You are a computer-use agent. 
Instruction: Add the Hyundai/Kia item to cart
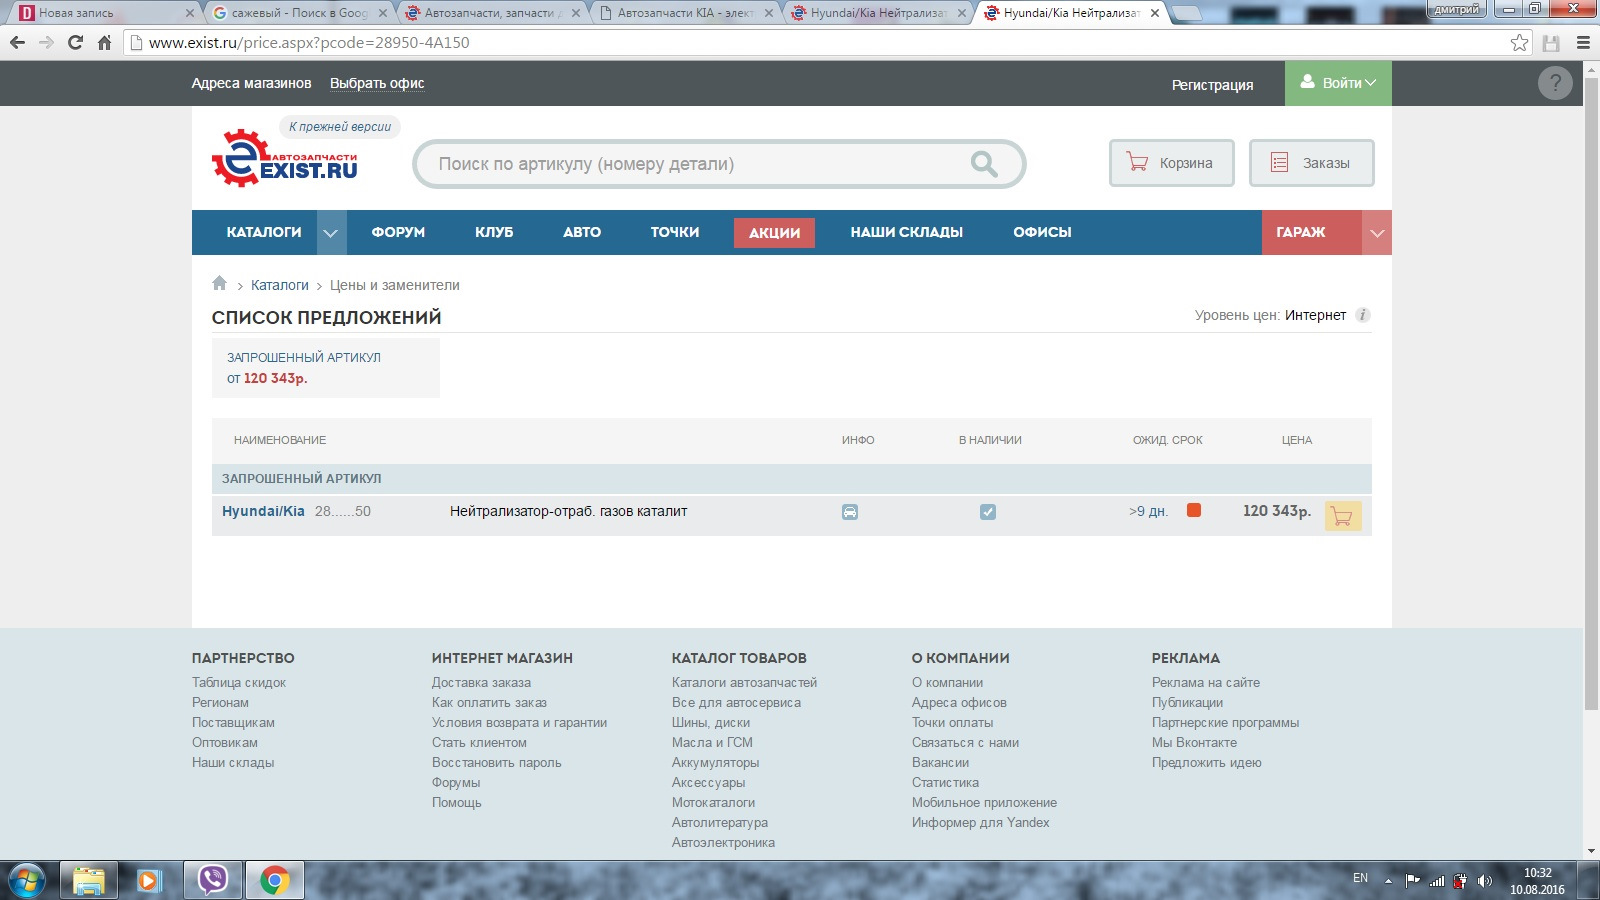pos(1343,516)
